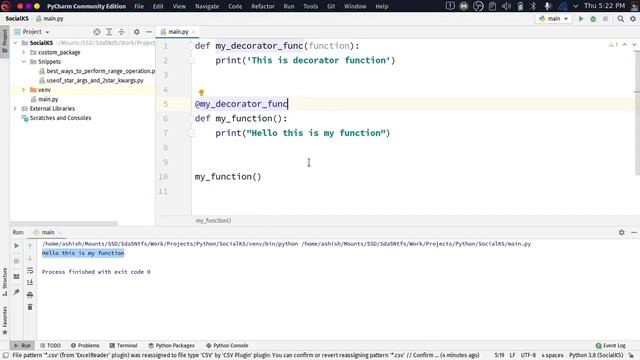Toggle Favorites side tab
The height and width of the screenshot is (360, 640).
4,321
